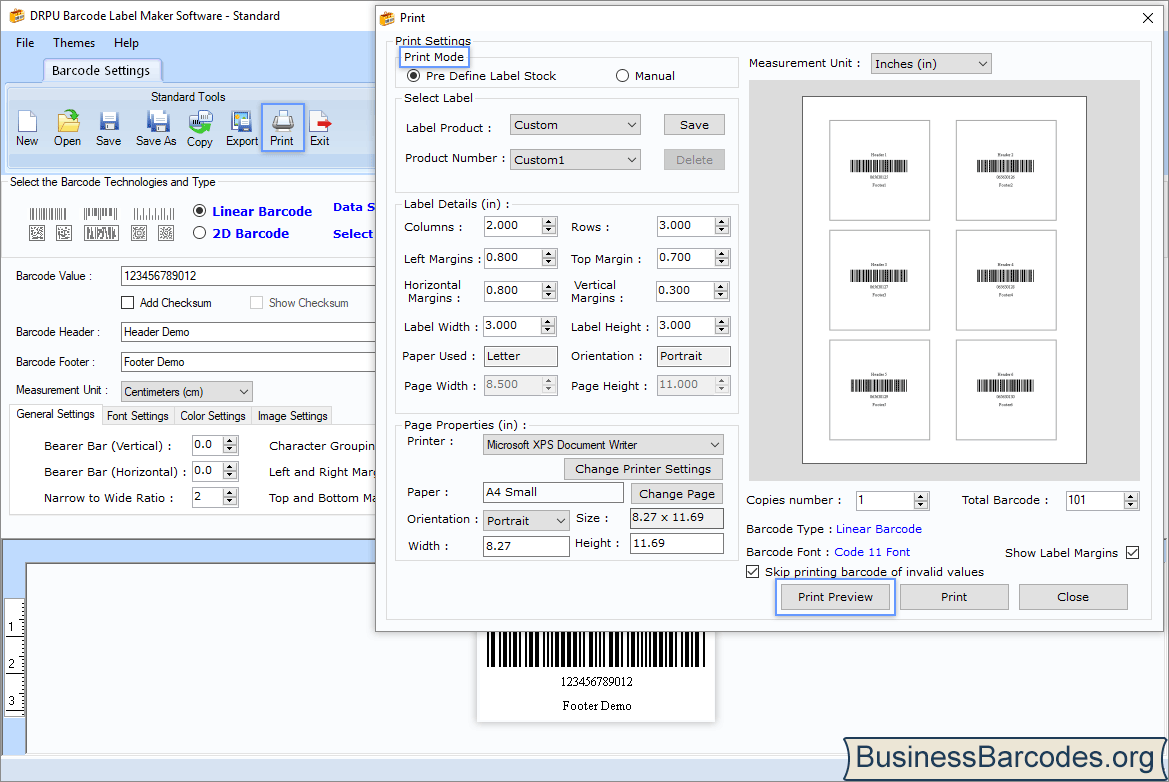Click the Open folder toolbar icon

click(67, 128)
